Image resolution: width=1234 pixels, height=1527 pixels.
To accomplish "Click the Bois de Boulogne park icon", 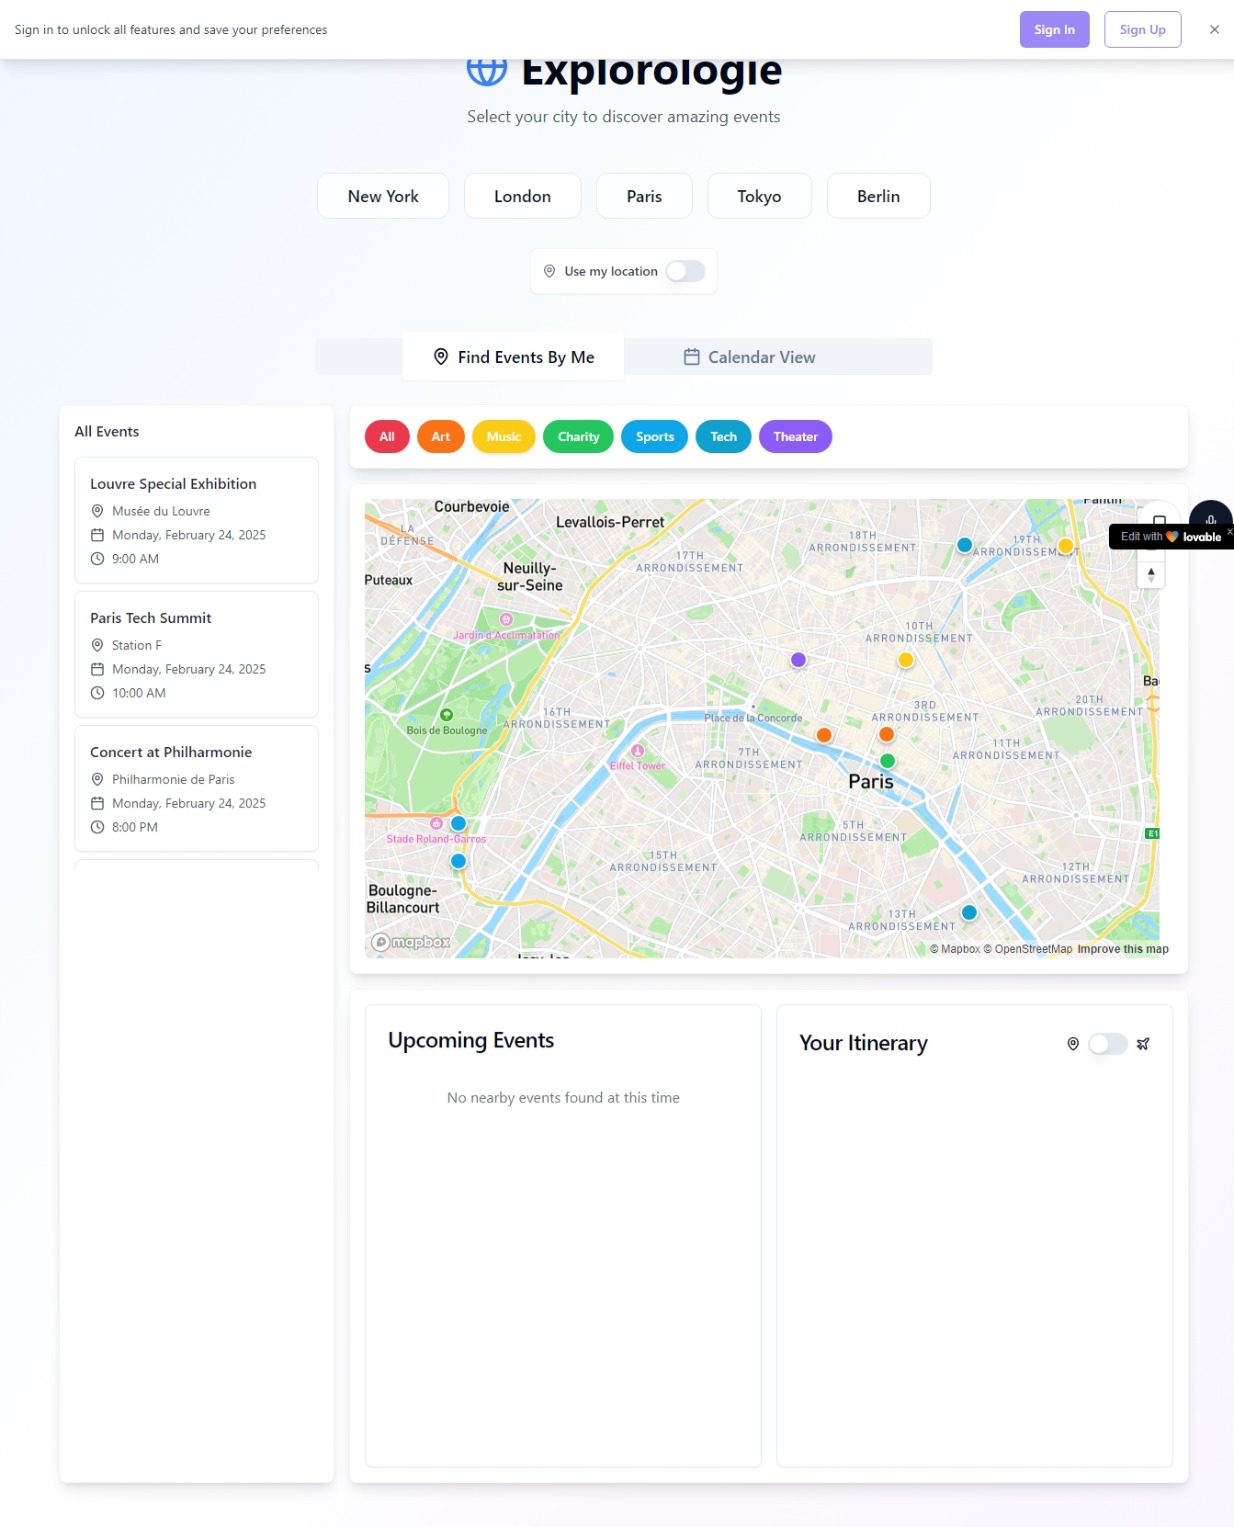I will [x=447, y=715].
